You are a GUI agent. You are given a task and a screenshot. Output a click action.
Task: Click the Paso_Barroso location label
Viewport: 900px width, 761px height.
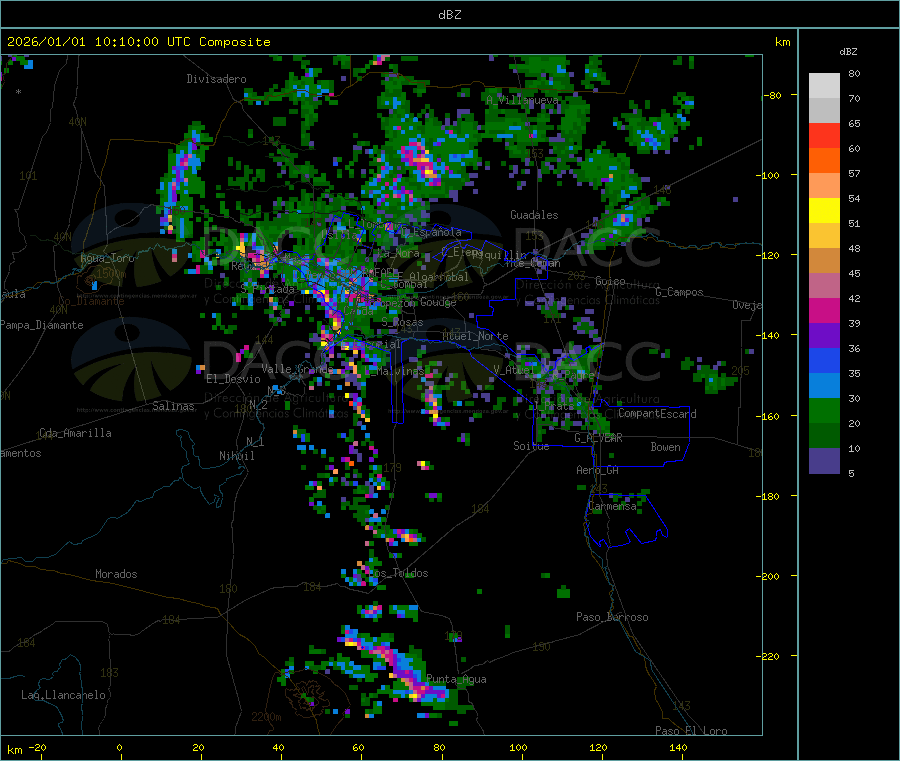(612, 617)
